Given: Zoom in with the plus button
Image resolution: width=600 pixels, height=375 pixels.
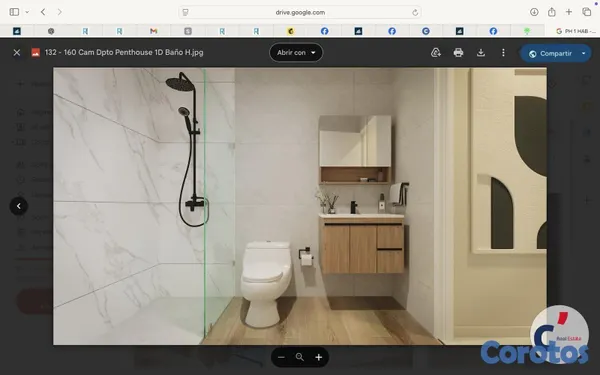Looking at the screenshot, I should point(318,357).
